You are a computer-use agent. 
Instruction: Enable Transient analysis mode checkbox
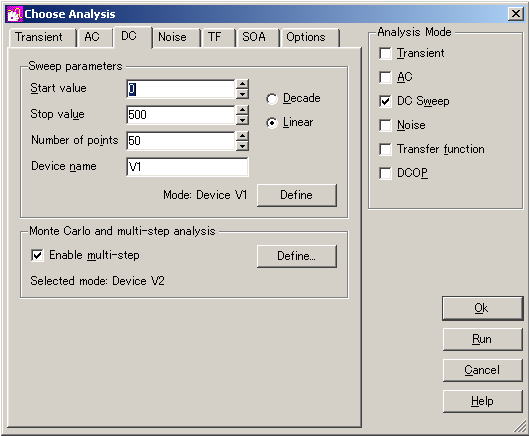[385, 53]
